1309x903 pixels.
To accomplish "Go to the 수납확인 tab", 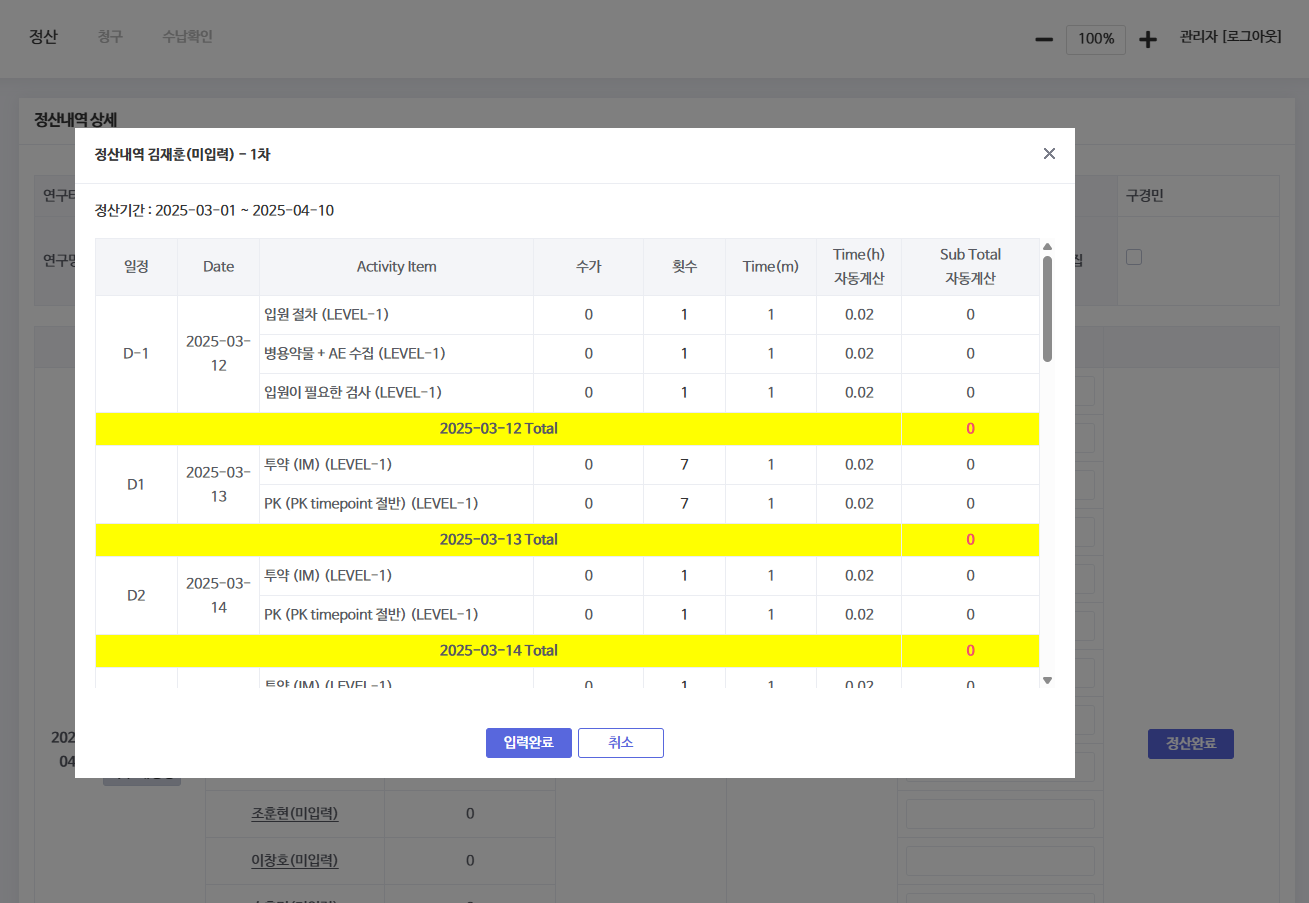I will [x=188, y=37].
